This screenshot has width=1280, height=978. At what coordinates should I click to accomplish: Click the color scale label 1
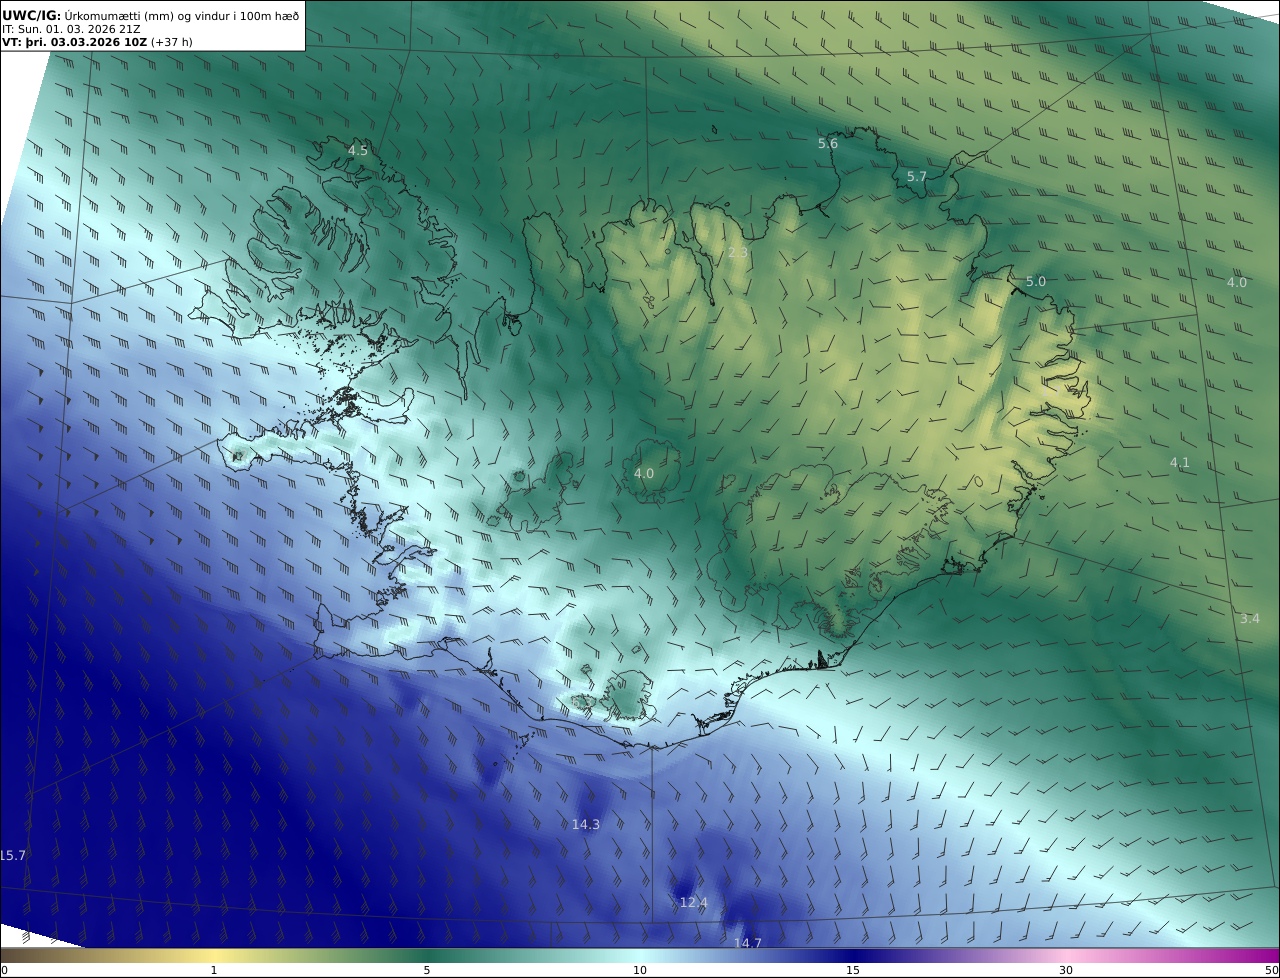(x=214, y=970)
